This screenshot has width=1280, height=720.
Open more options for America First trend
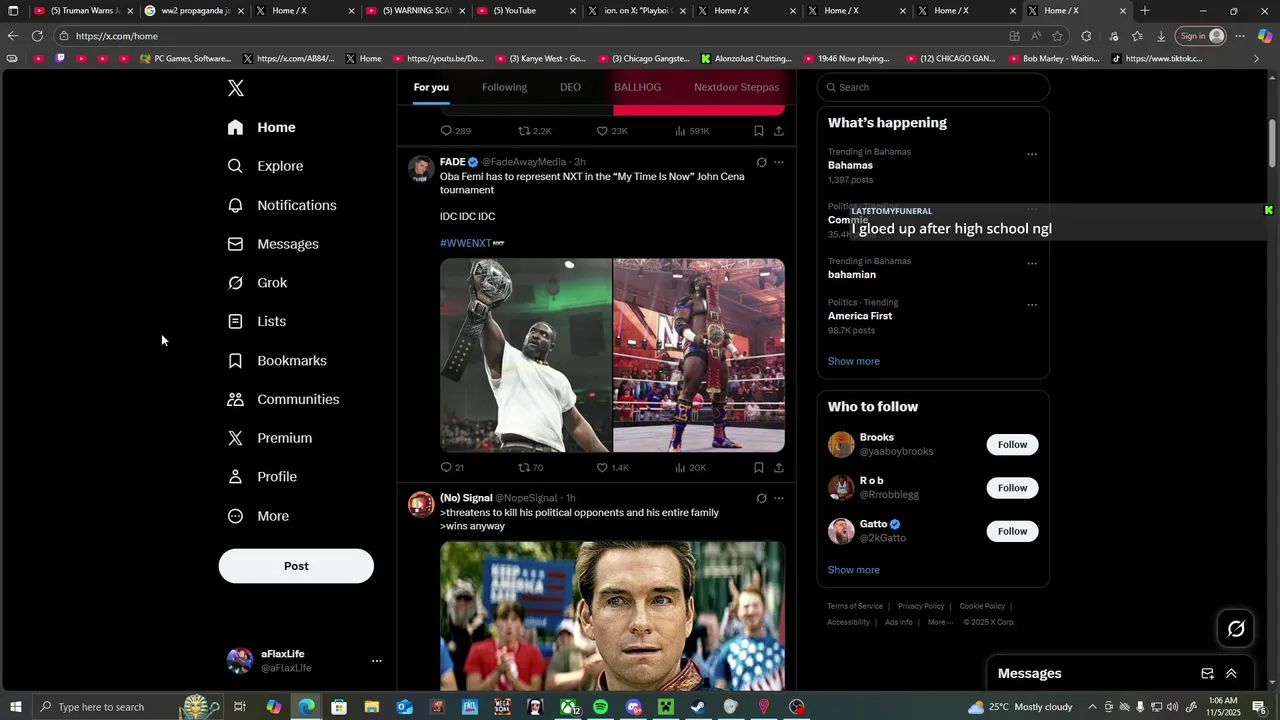[x=1032, y=305]
